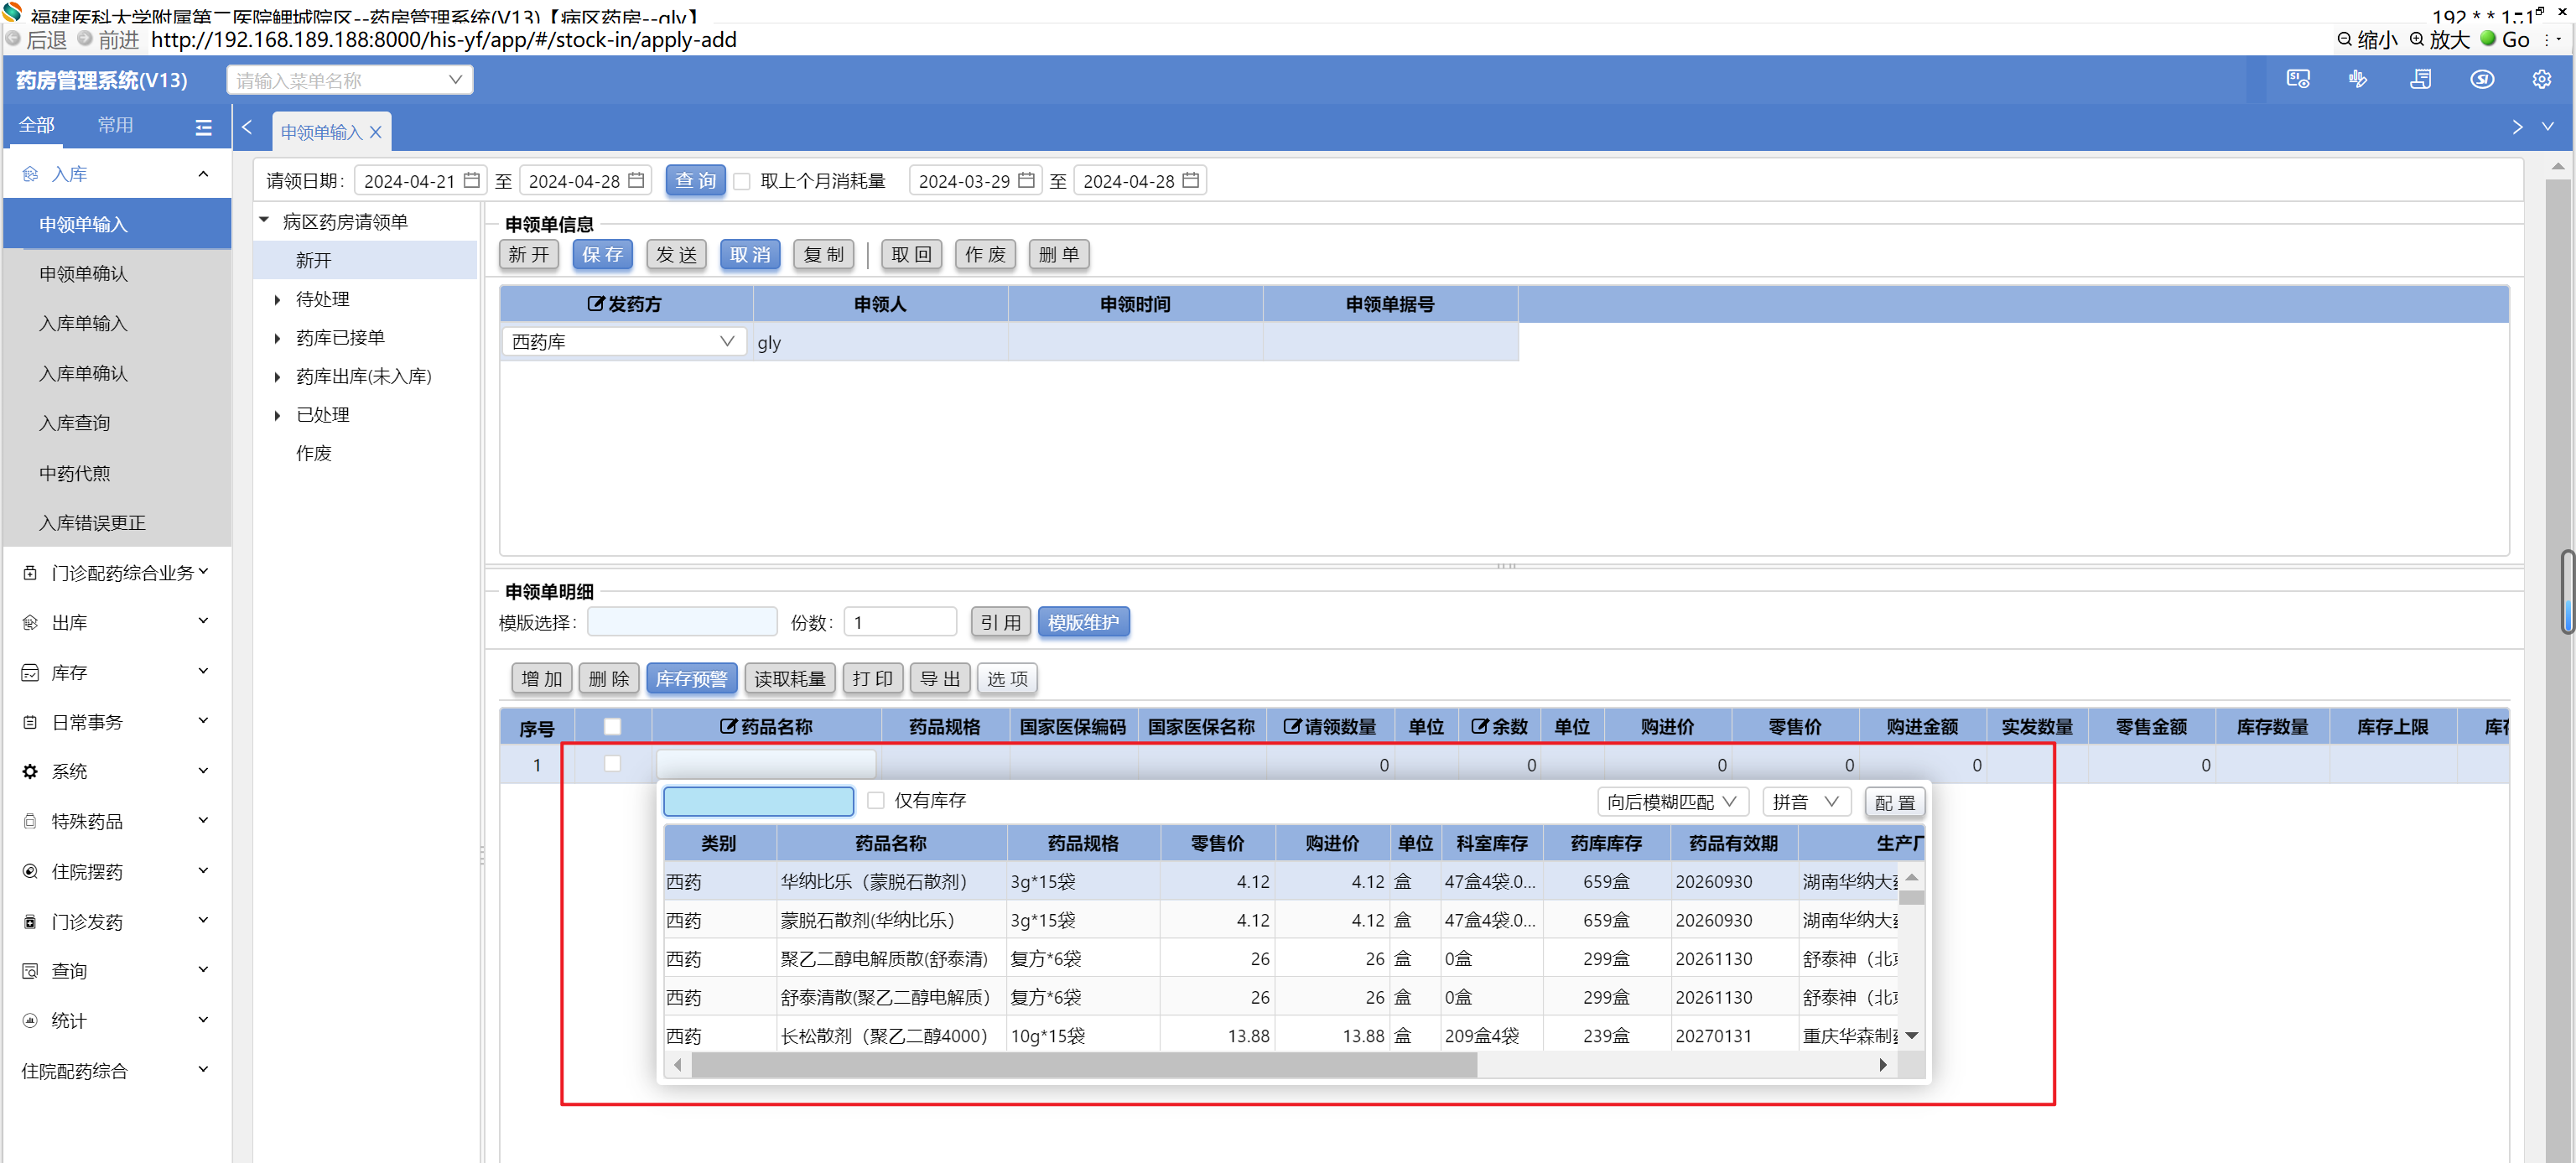The width and height of the screenshot is (2576, 1163).
Task: Click the left tab scroll arrow icon
Action: (247, 127)
